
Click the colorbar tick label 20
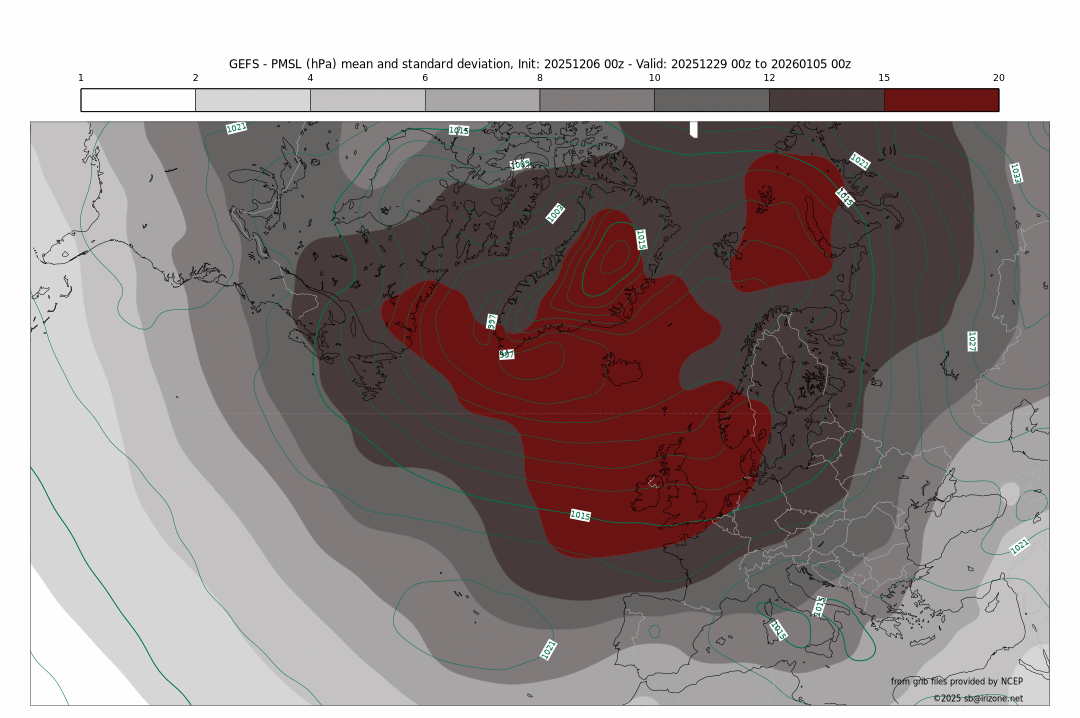click(x=998, y=78)
